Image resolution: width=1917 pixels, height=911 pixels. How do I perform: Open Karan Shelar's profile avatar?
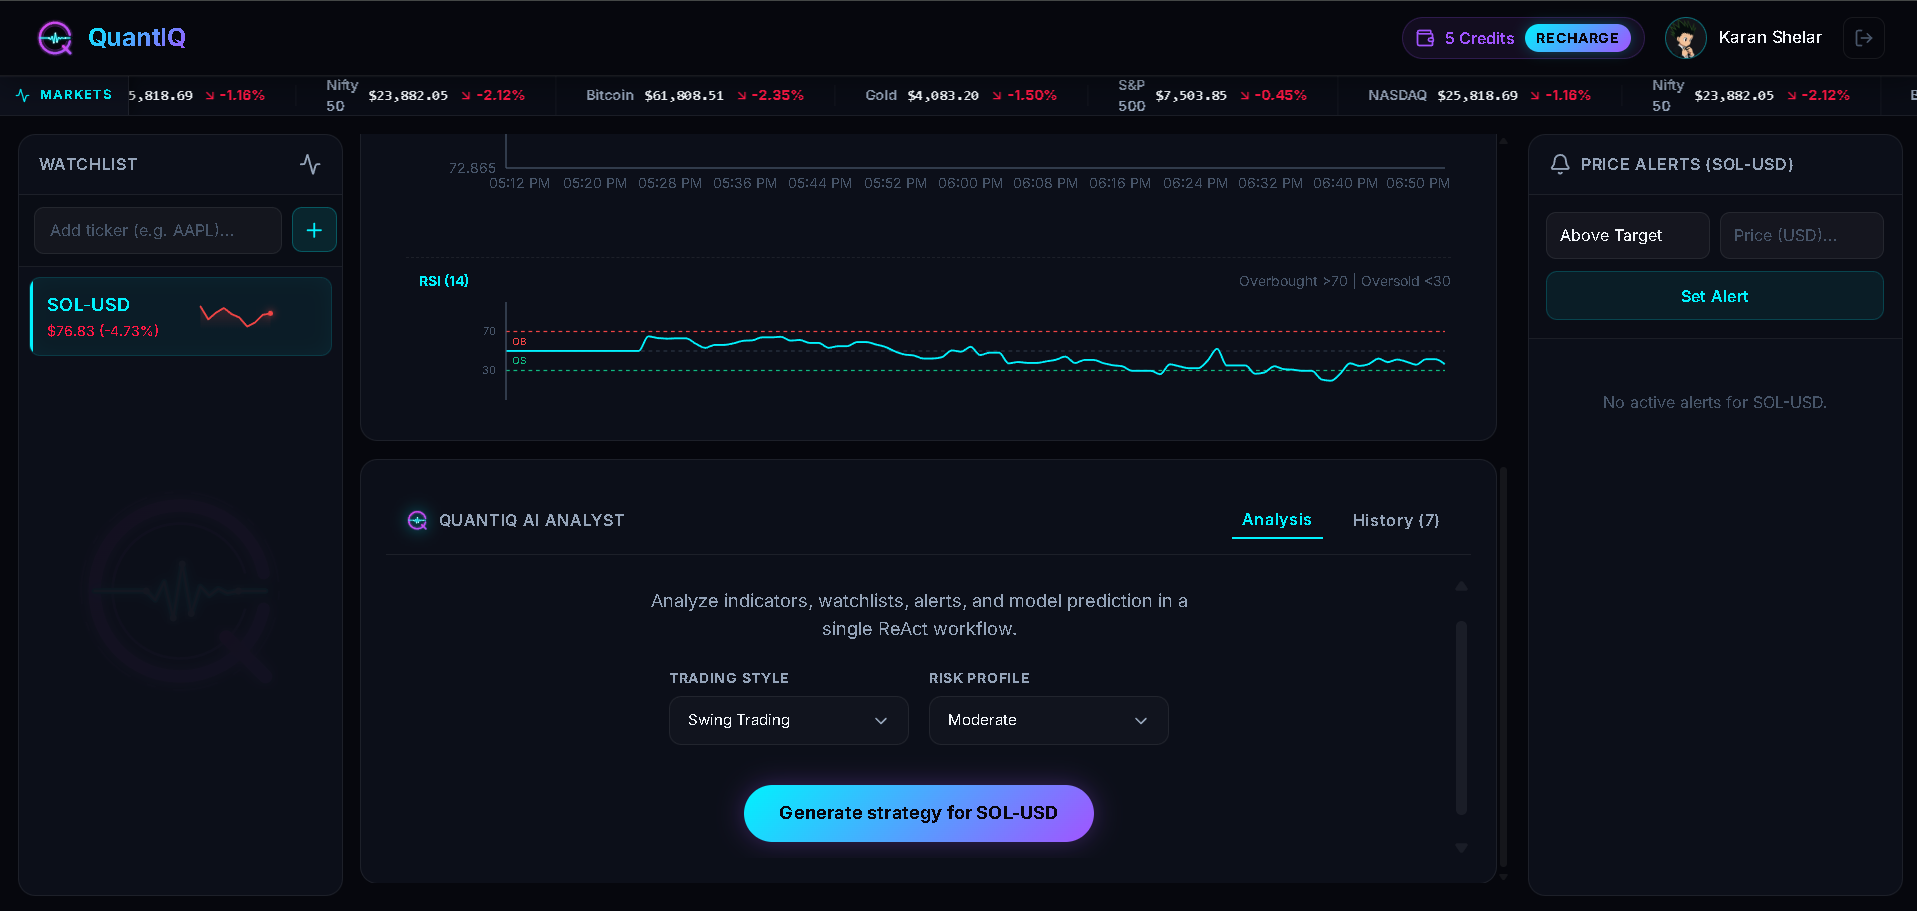pyautogui.click(x=1685, y=38)
